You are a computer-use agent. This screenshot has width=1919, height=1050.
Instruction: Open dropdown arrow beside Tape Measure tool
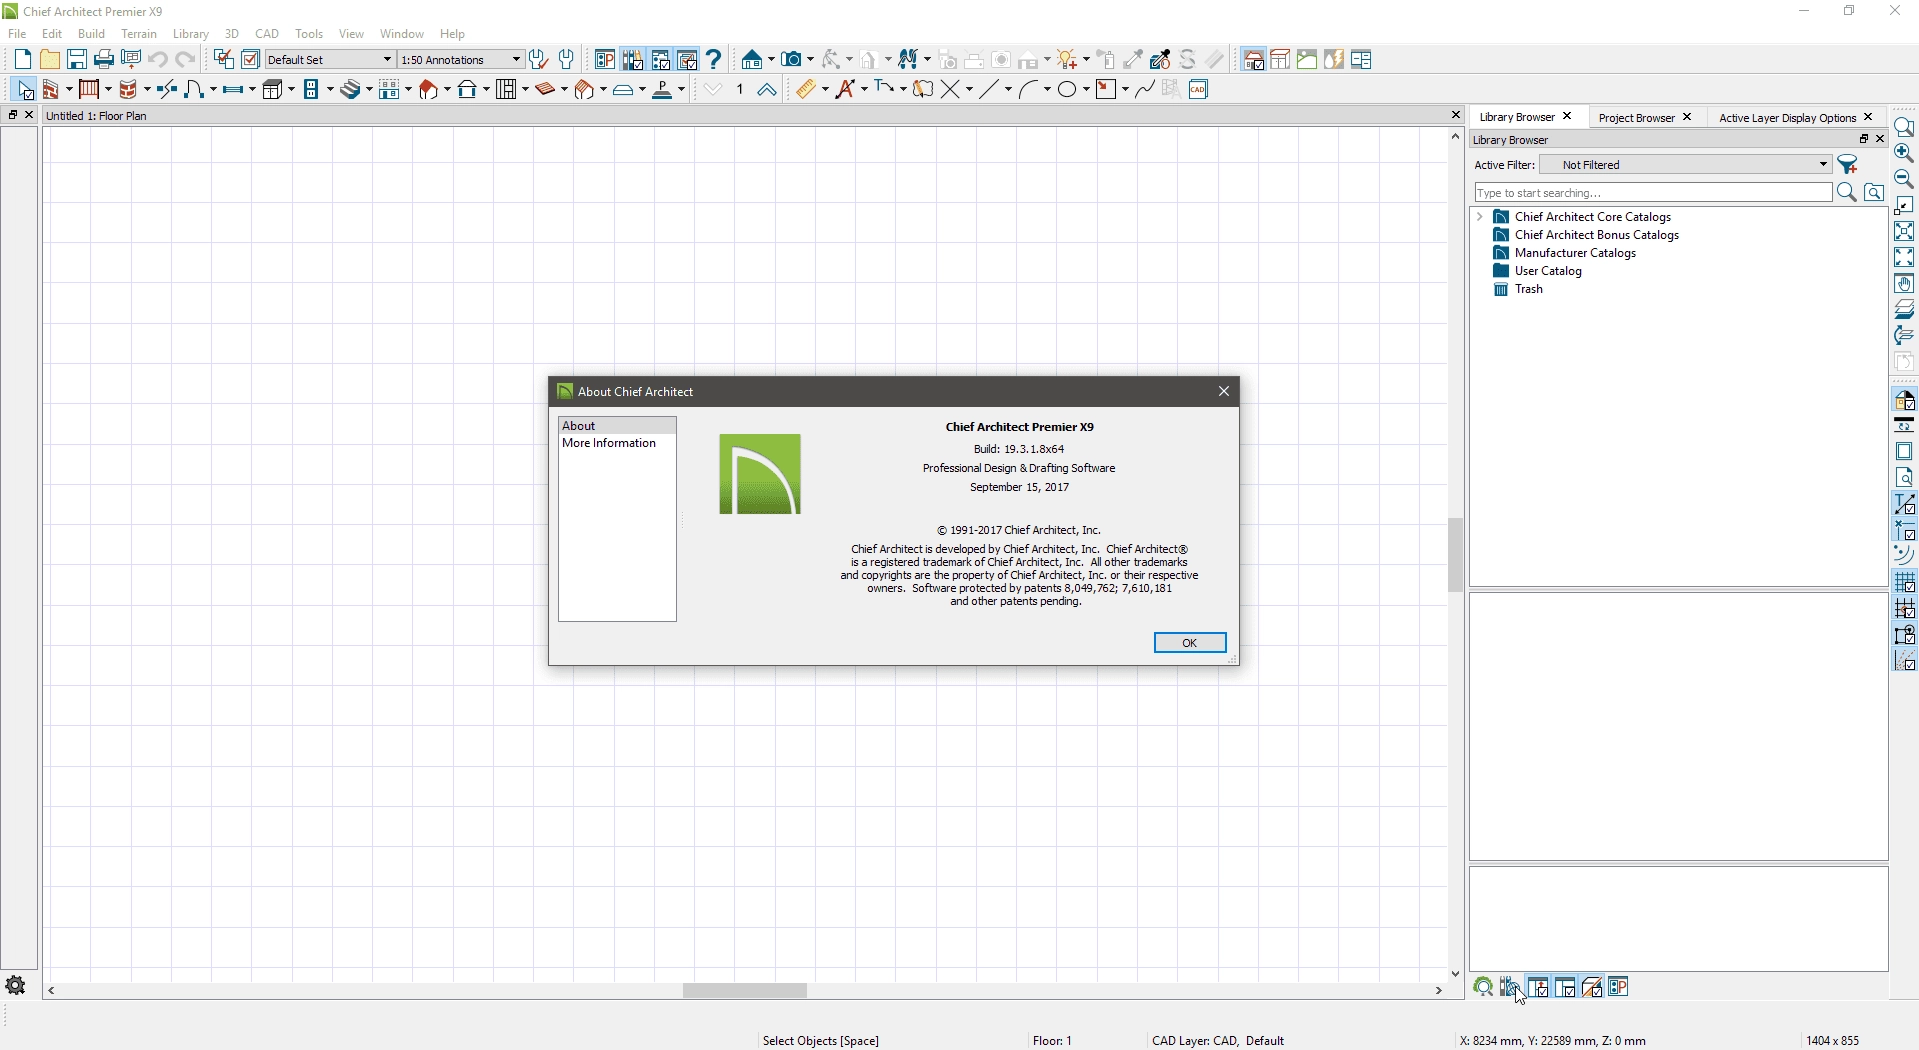click(825, 90)
